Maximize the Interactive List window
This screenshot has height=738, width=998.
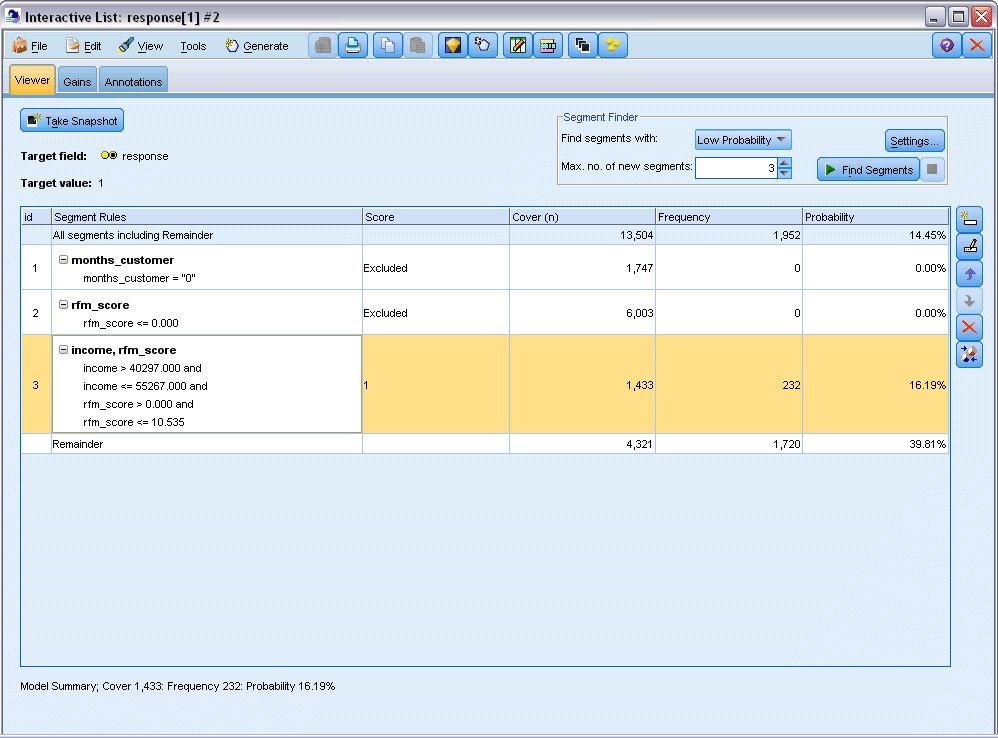click(x=958, y=17)
